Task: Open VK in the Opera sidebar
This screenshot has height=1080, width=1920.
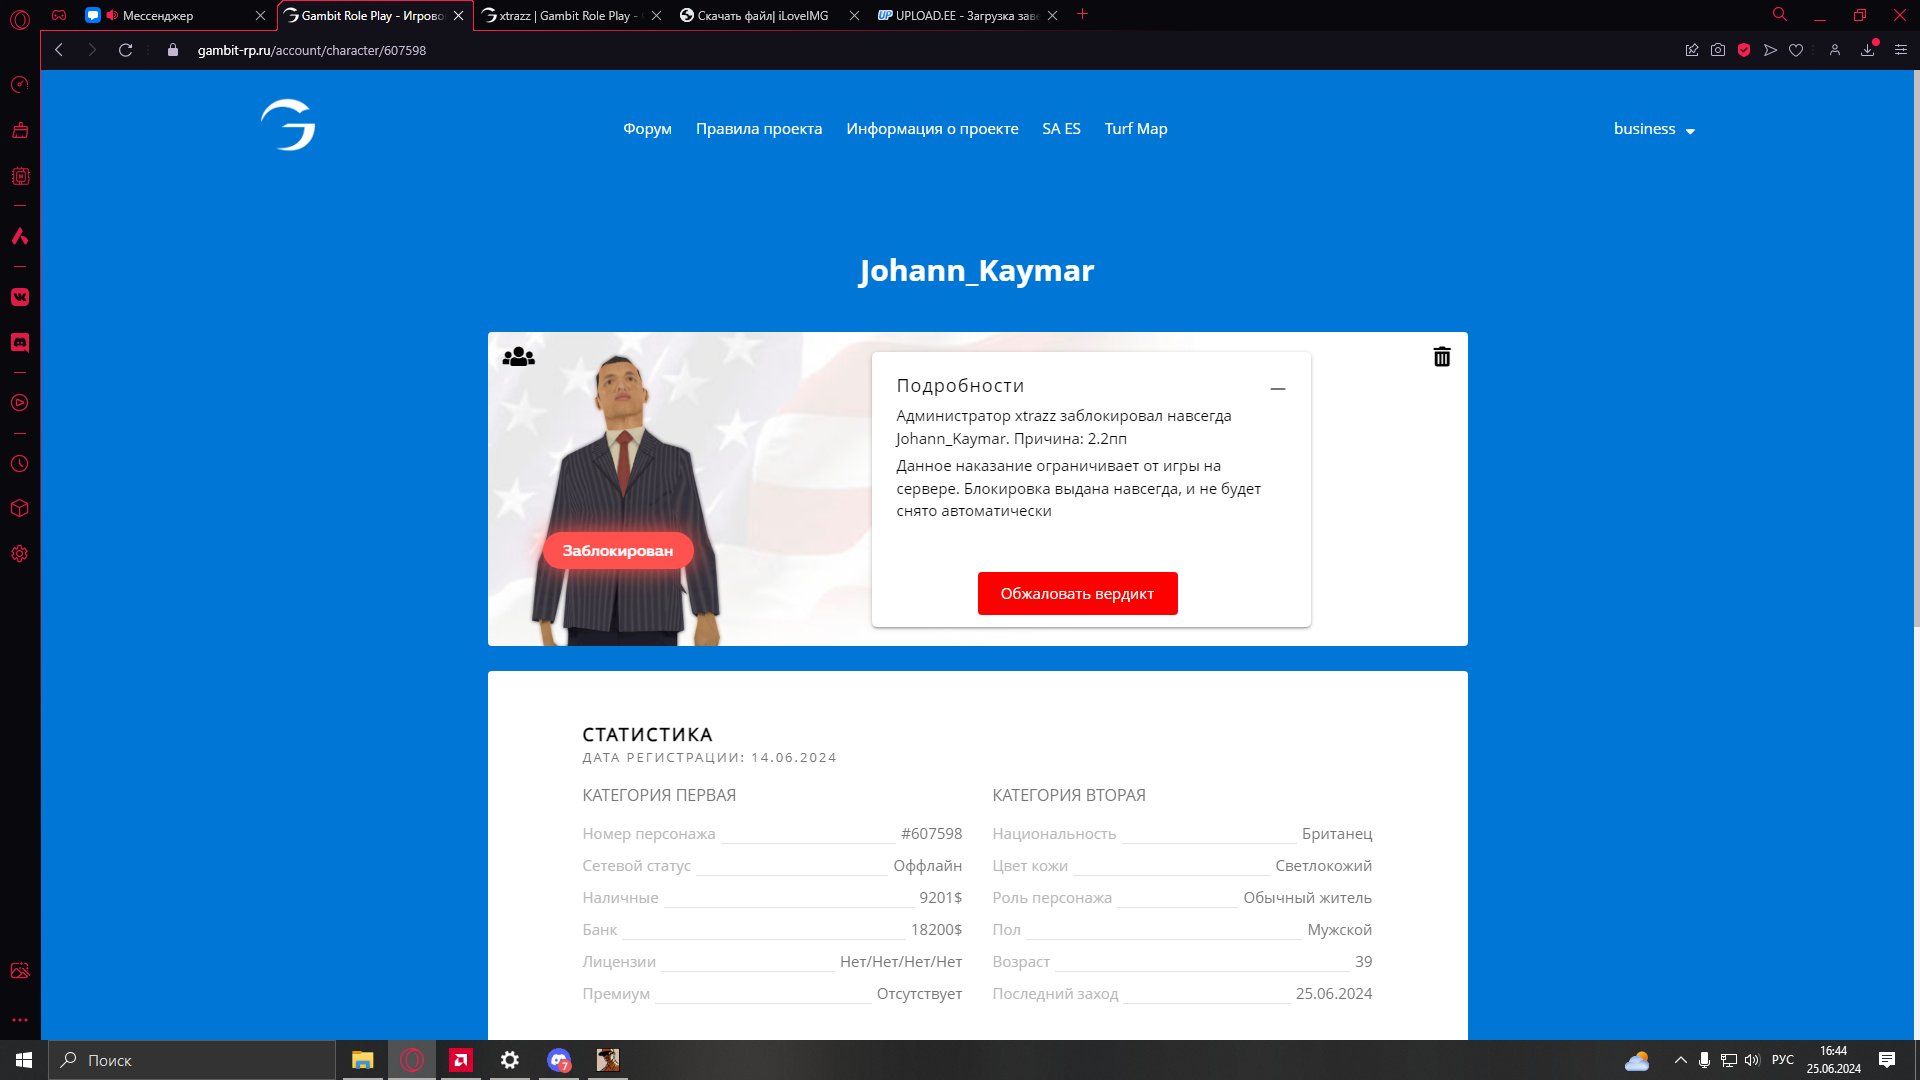Action: [x=20, y=297]
